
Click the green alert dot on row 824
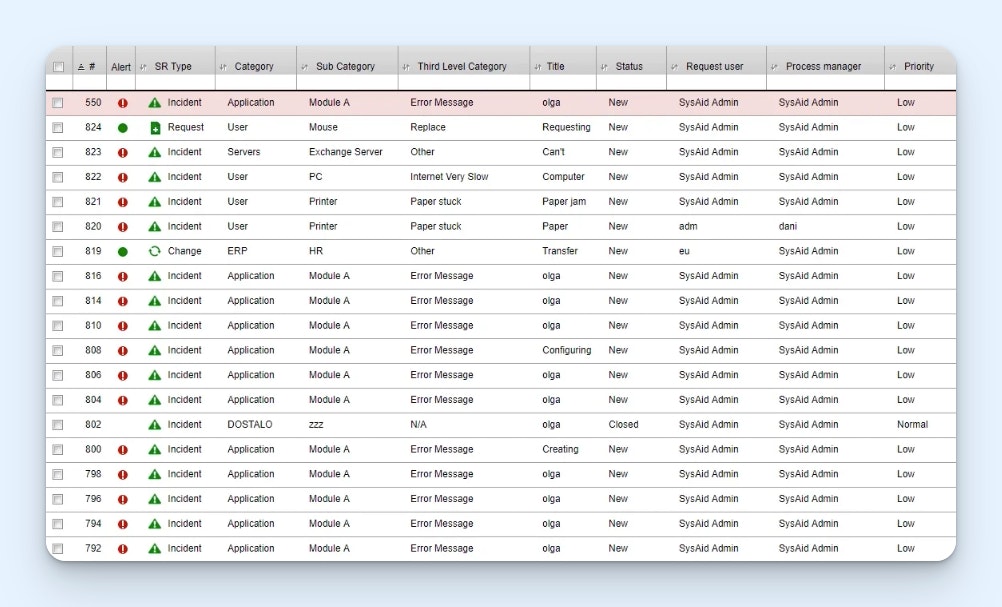coord(122,128)
